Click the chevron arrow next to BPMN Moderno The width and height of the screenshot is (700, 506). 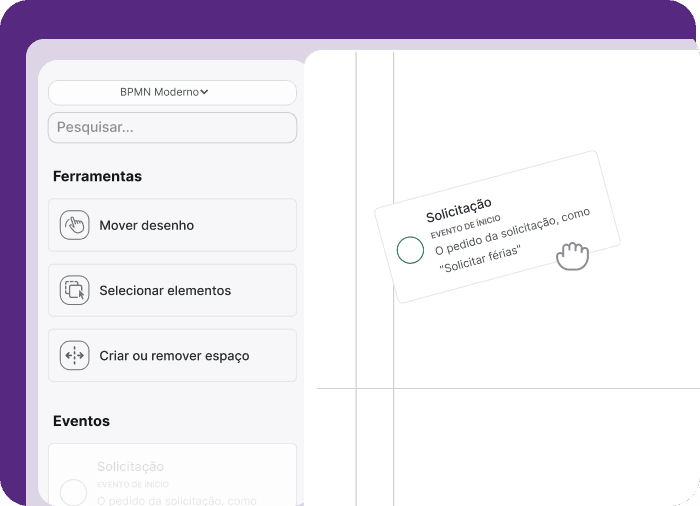click(204, 92)
